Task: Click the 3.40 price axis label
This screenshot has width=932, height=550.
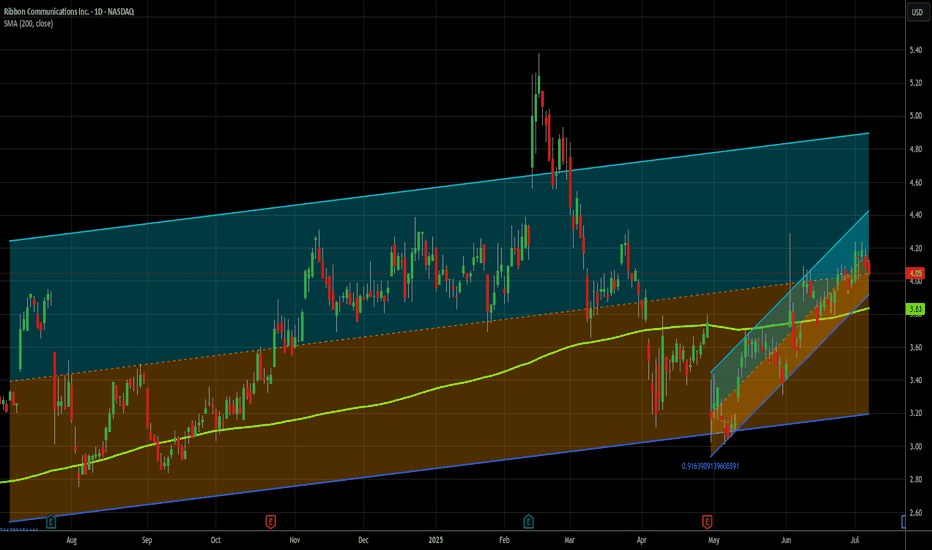Action: pos(915,380)
